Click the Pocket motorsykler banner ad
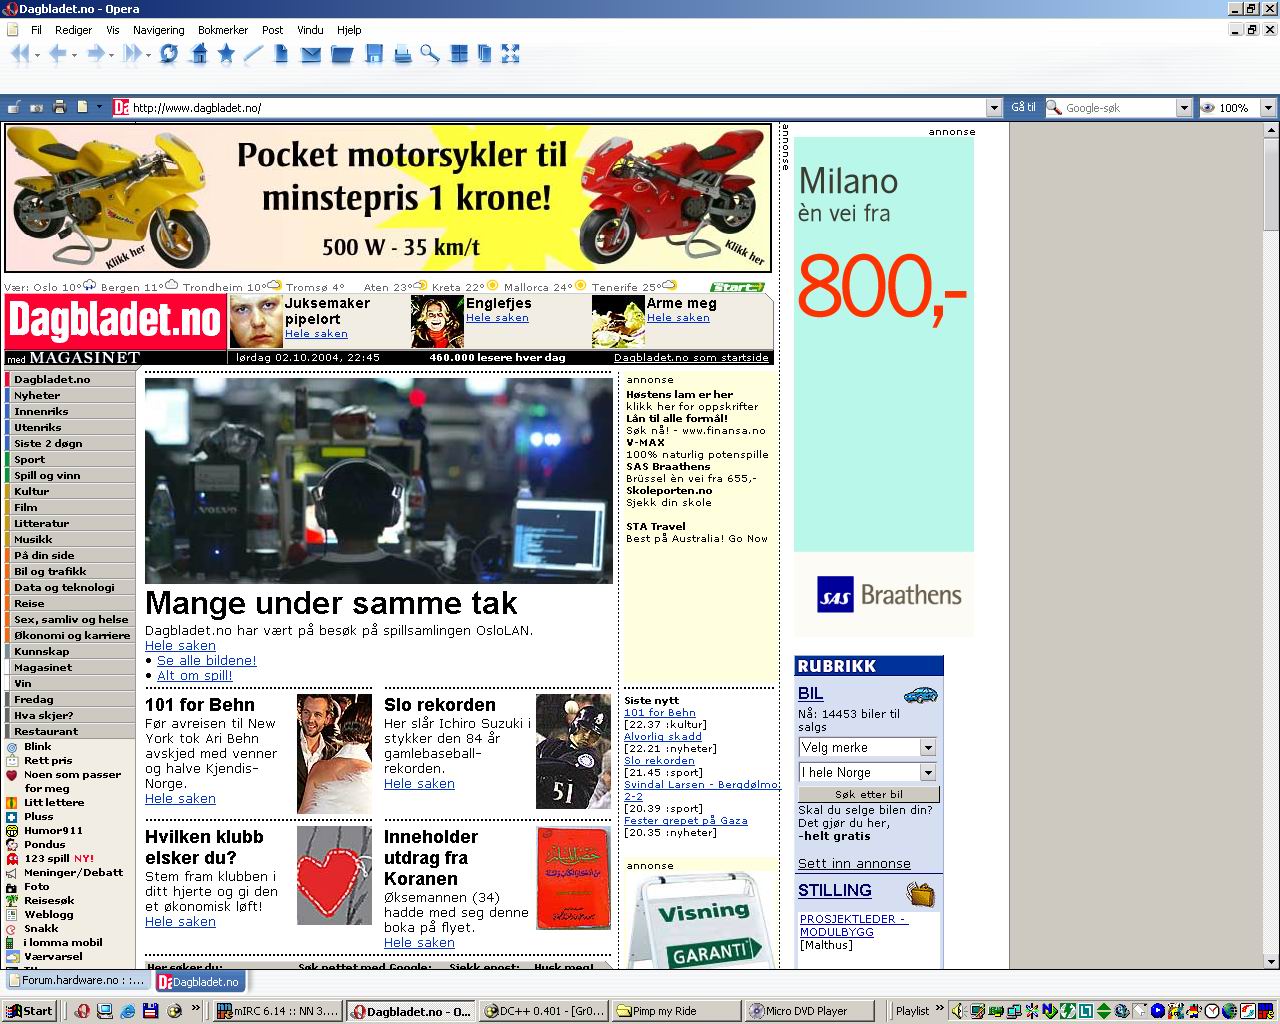The width and height of the screenshot is (1280, 1024). coord(388,198)
